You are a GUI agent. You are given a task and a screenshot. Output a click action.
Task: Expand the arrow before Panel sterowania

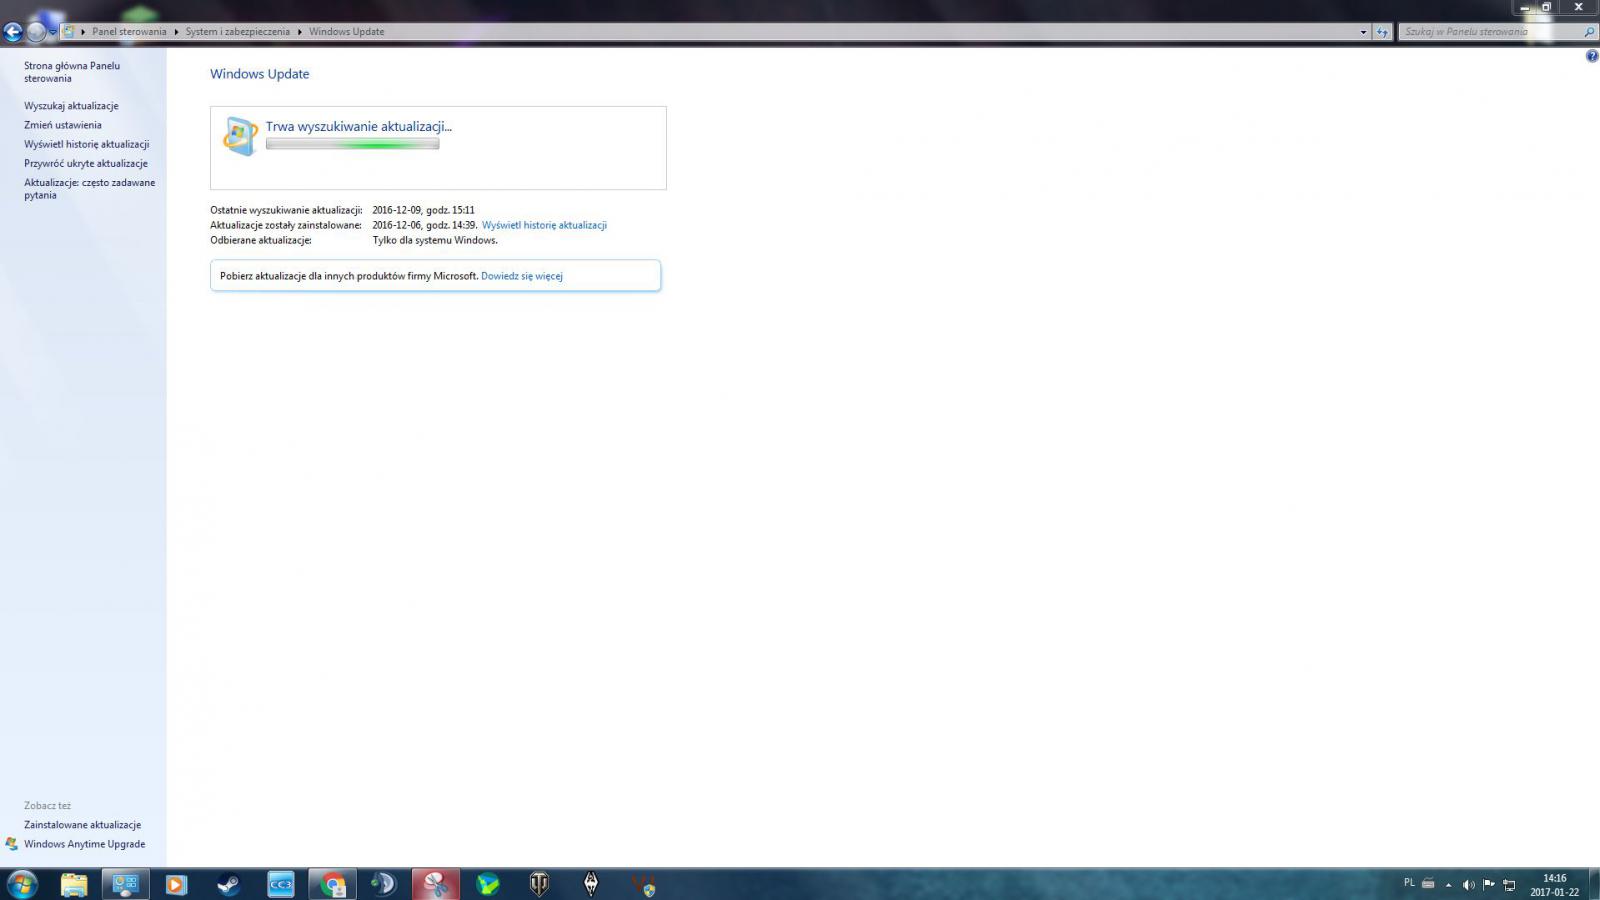click(83, 32)
